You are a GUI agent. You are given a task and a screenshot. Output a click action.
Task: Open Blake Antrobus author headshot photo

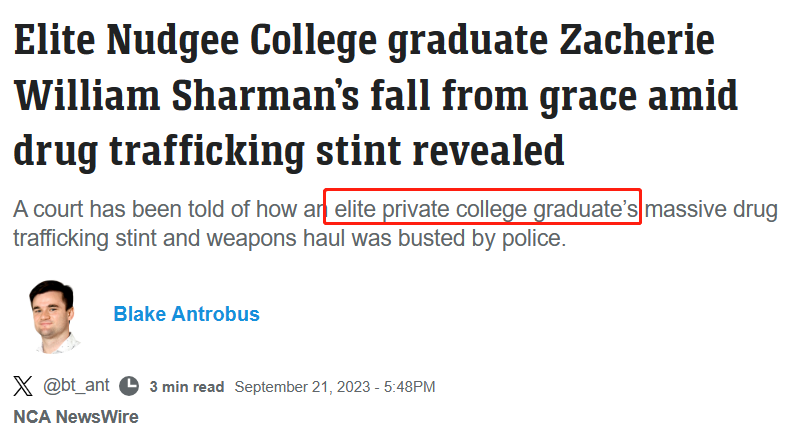(53, 316)
